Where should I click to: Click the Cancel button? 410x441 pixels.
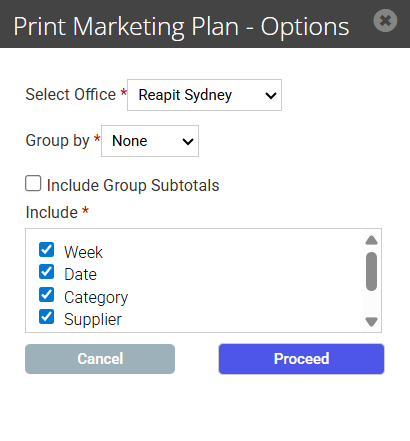[100, 359]
